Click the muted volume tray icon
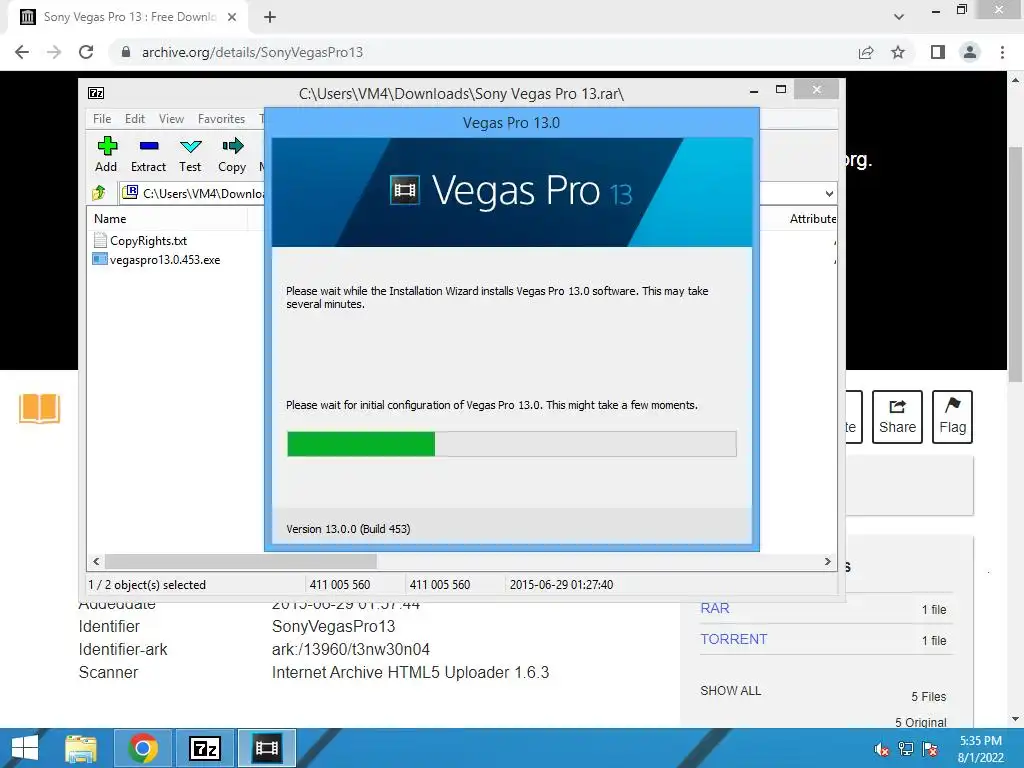 [x=882, y=749]
